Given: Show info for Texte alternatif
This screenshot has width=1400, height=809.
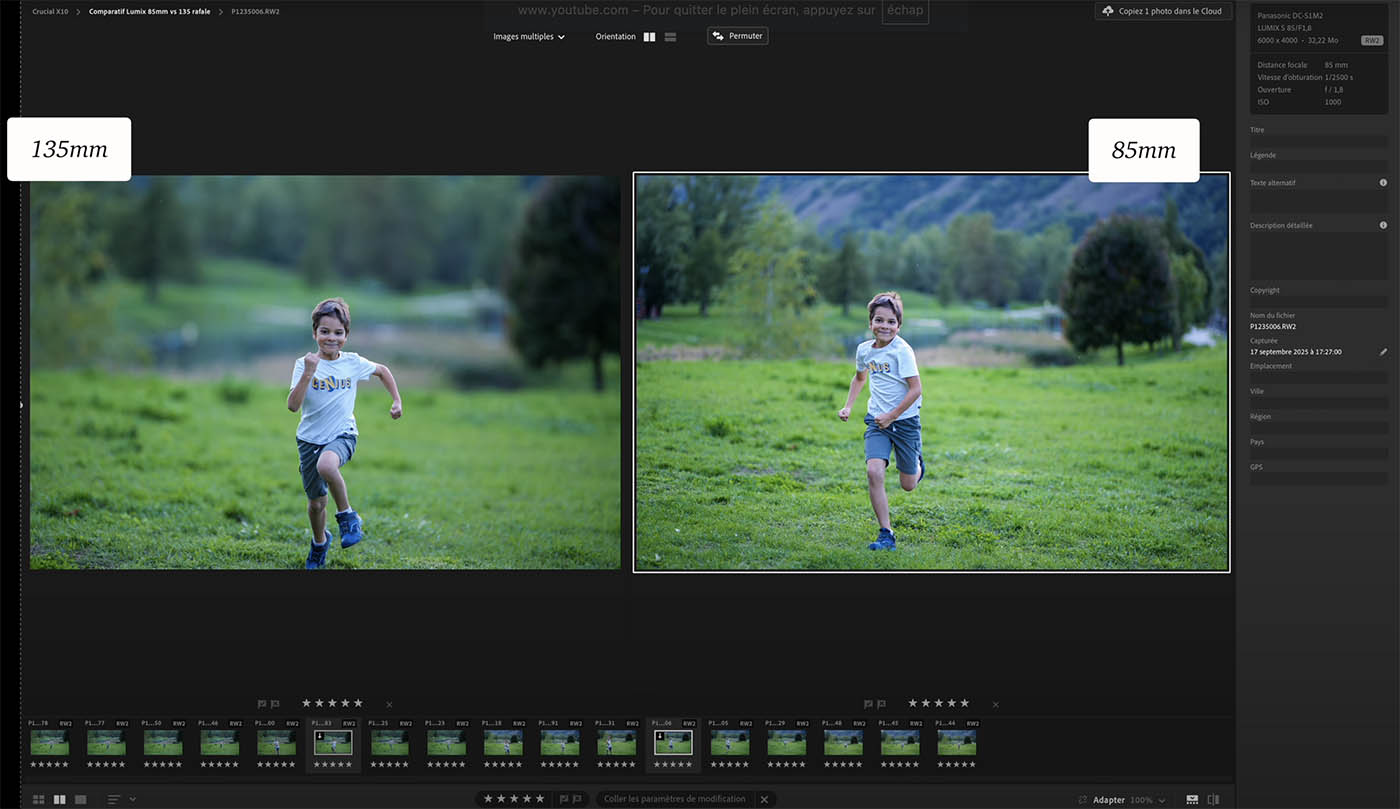Looking at the screenshot, I should (x=1383, y=183).
